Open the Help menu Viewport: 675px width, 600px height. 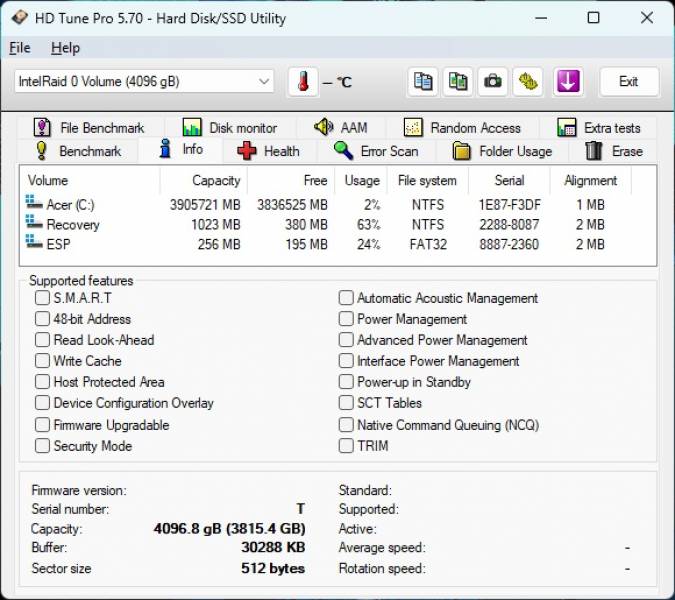click(65, 48)
